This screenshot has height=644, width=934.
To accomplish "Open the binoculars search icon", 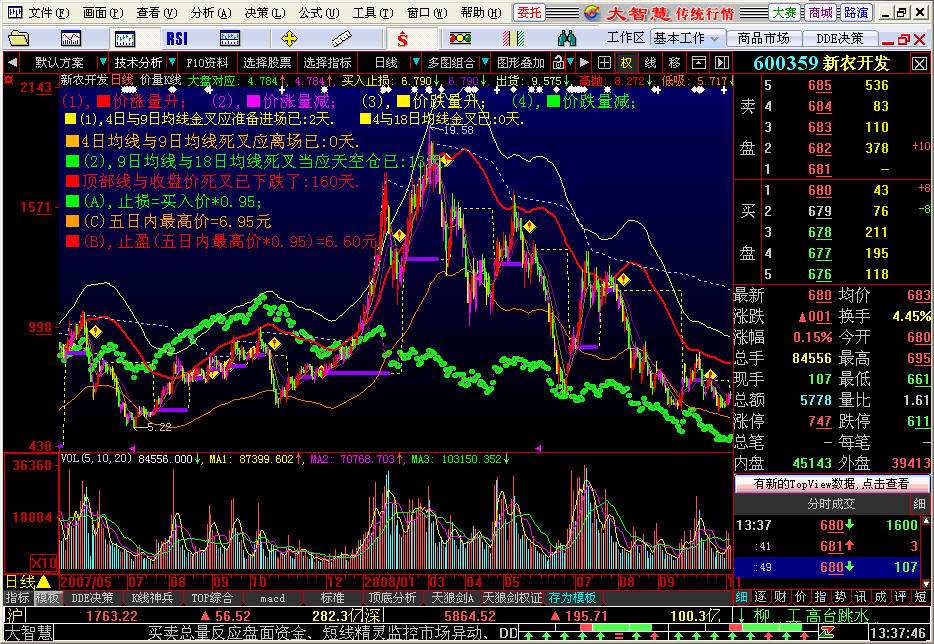I will 566,39.
